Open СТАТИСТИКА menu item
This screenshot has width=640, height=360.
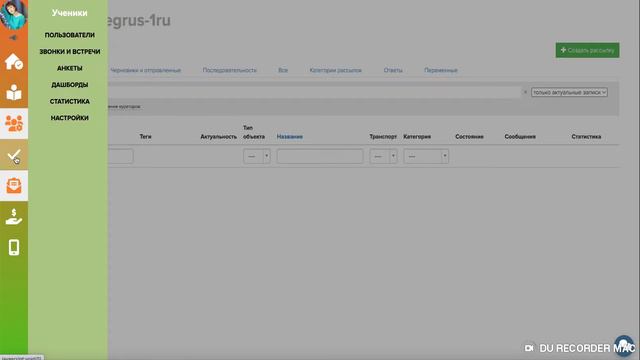pyautogui.click(x=69, y=101)
